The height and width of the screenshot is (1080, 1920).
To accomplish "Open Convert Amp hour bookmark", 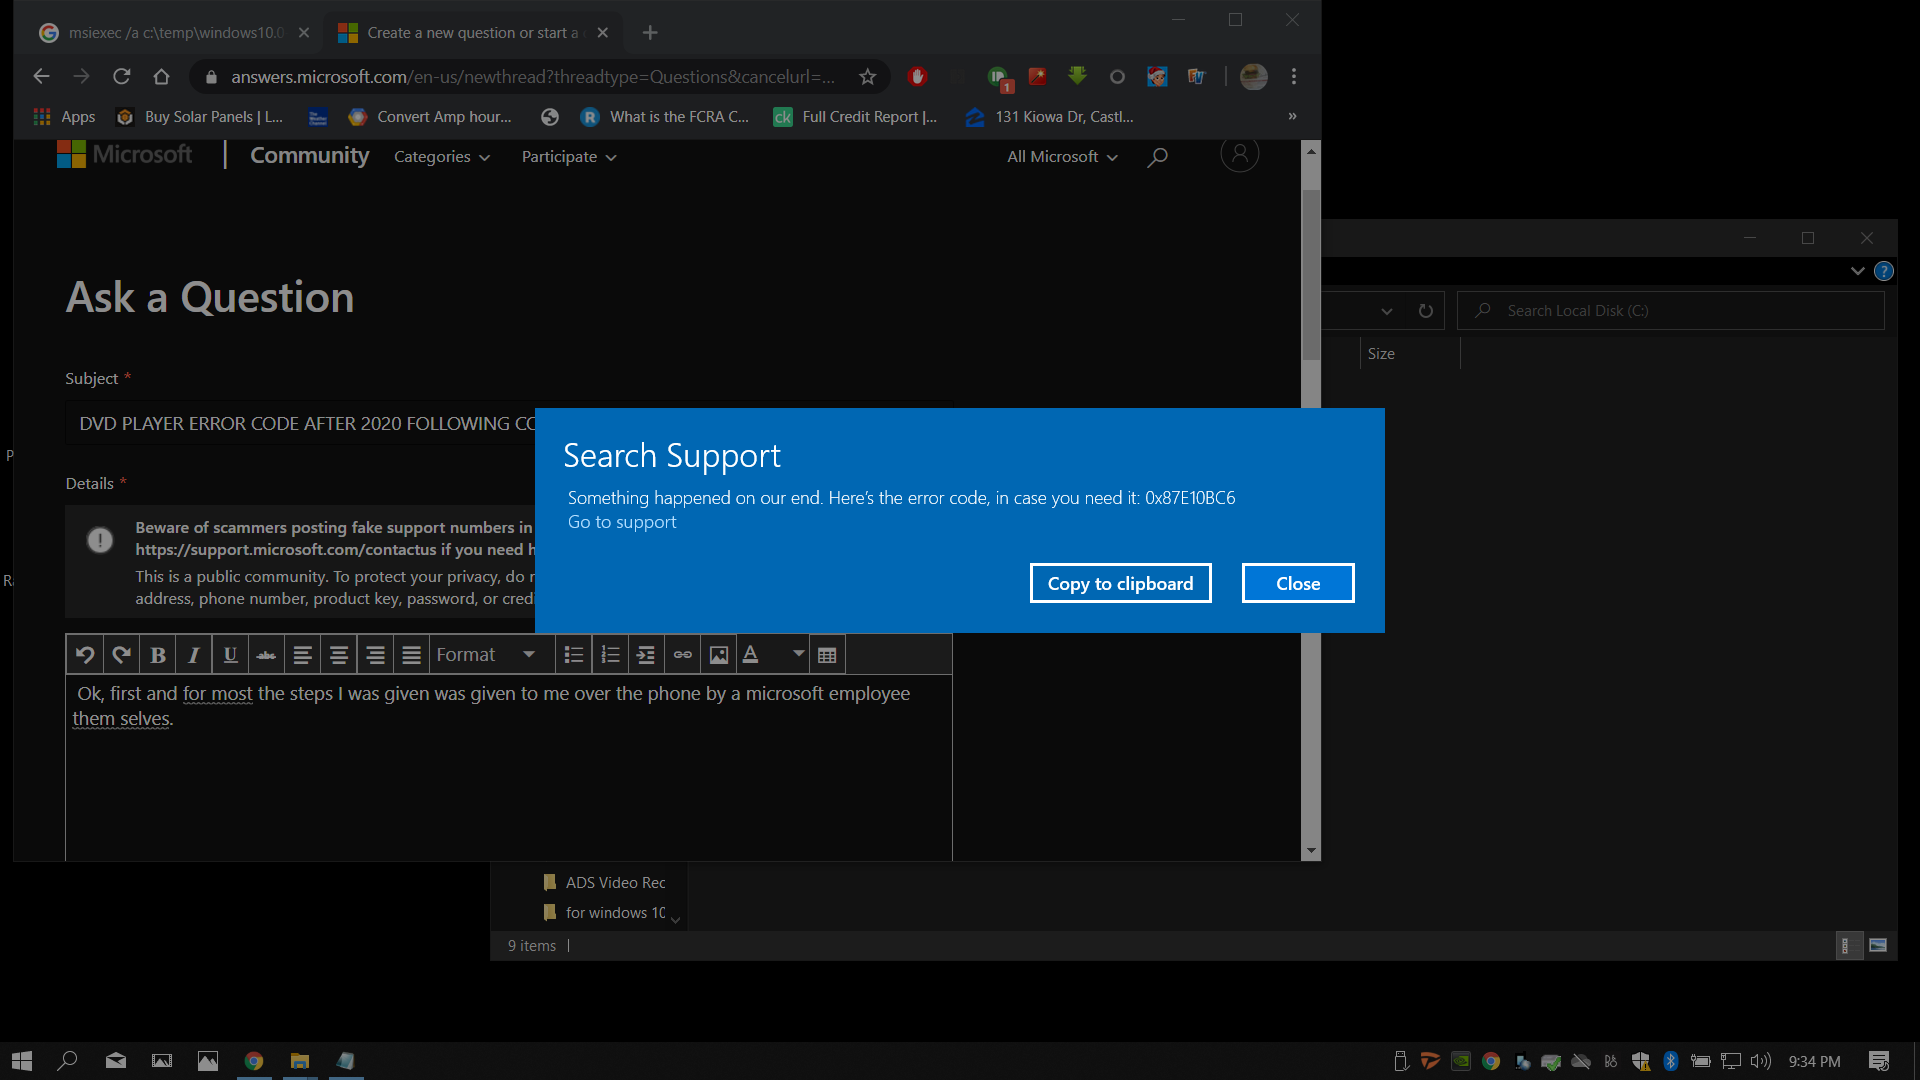I will pyautogui.click(x=430, y=117).
